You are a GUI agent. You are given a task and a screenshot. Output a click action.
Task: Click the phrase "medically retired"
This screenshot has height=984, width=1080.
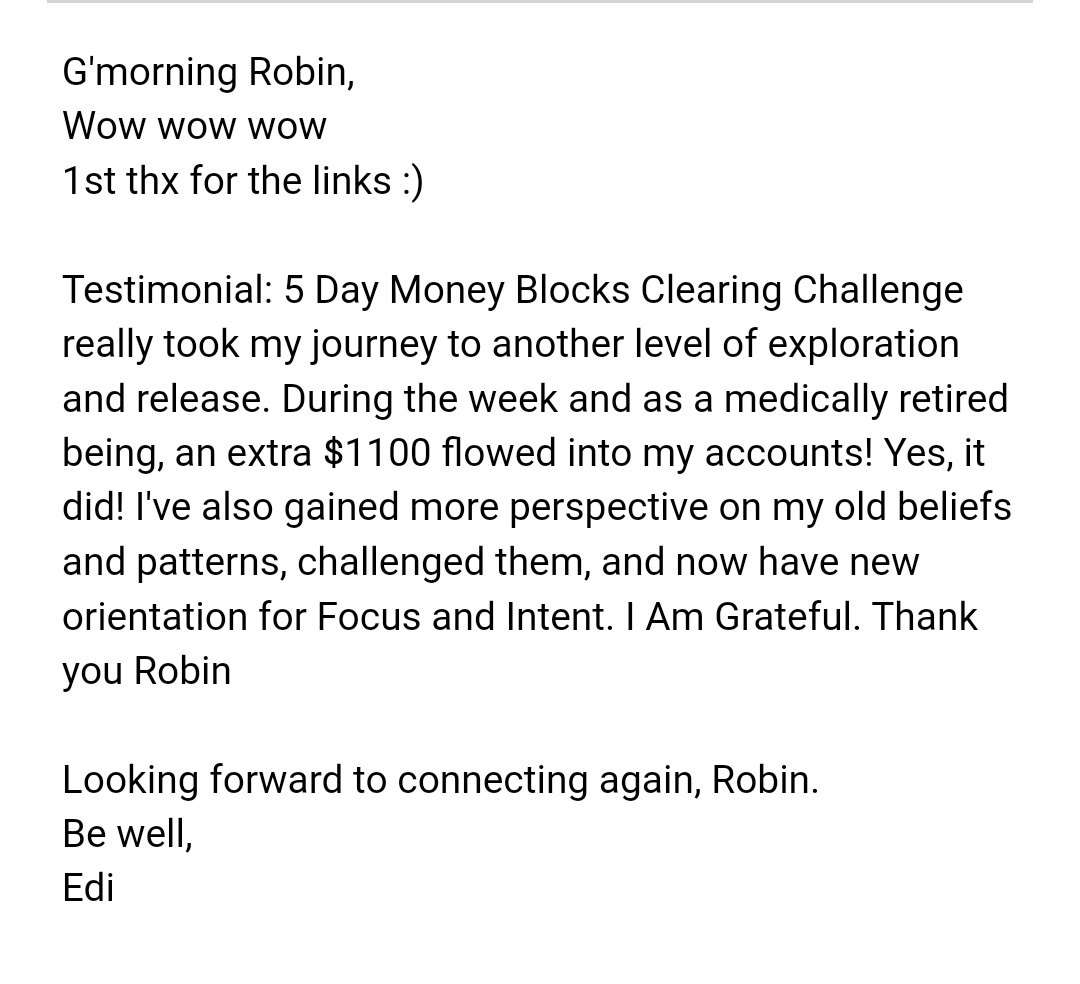pos(866,399)
